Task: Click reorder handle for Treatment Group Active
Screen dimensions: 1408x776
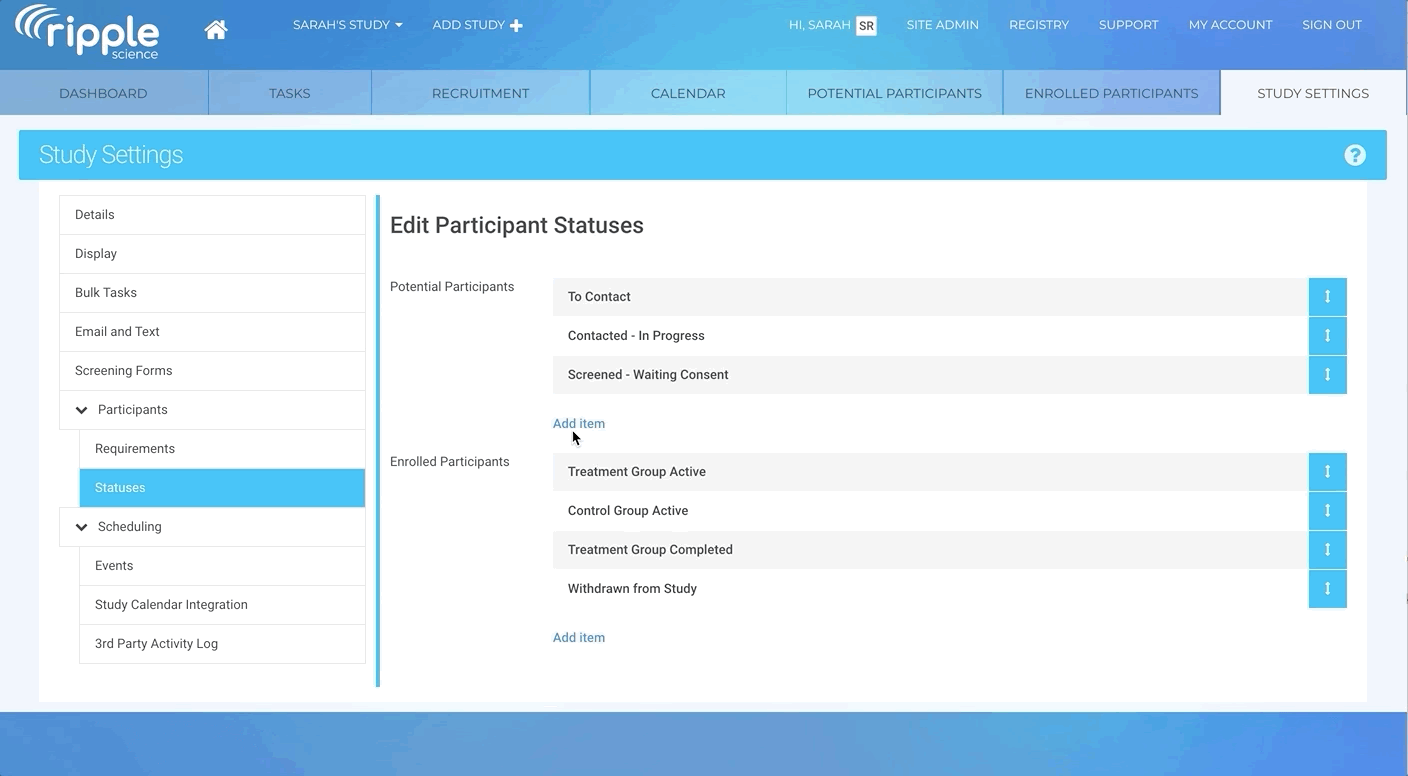Action: pos(1327,472)
